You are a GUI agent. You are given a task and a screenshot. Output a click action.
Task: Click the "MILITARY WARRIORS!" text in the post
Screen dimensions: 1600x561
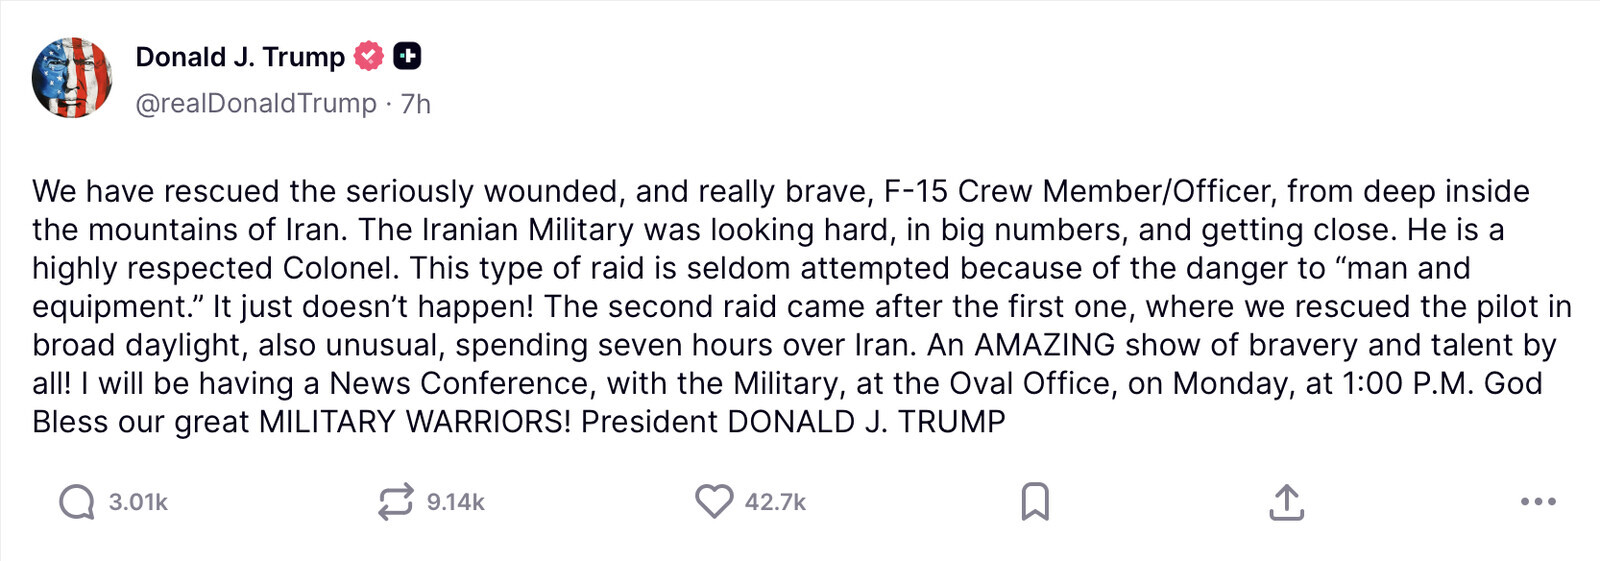pos(415,422)
